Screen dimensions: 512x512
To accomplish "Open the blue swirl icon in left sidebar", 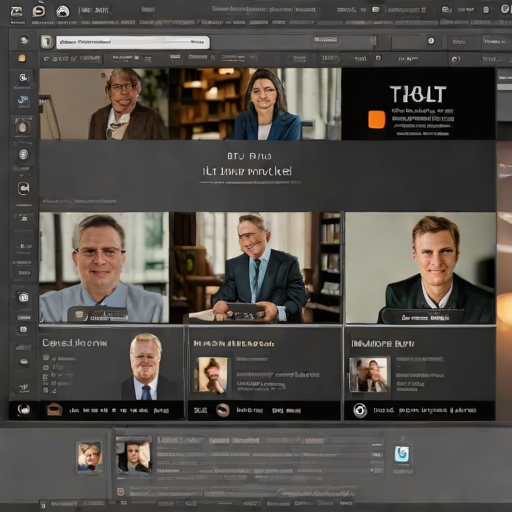I will (23, 100).
